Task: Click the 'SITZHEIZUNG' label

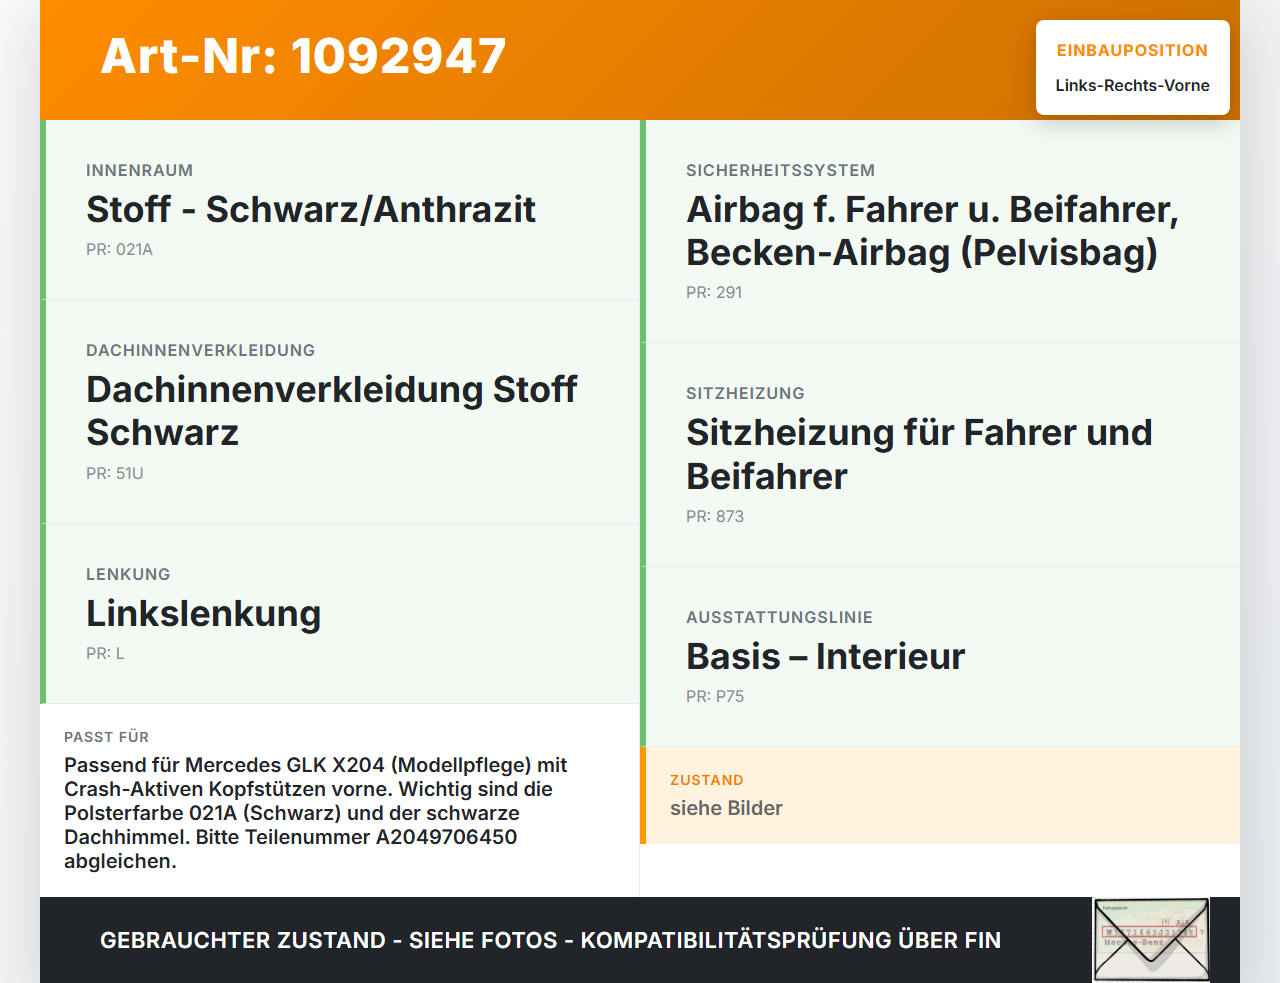Action: click(x=745, y=393)
